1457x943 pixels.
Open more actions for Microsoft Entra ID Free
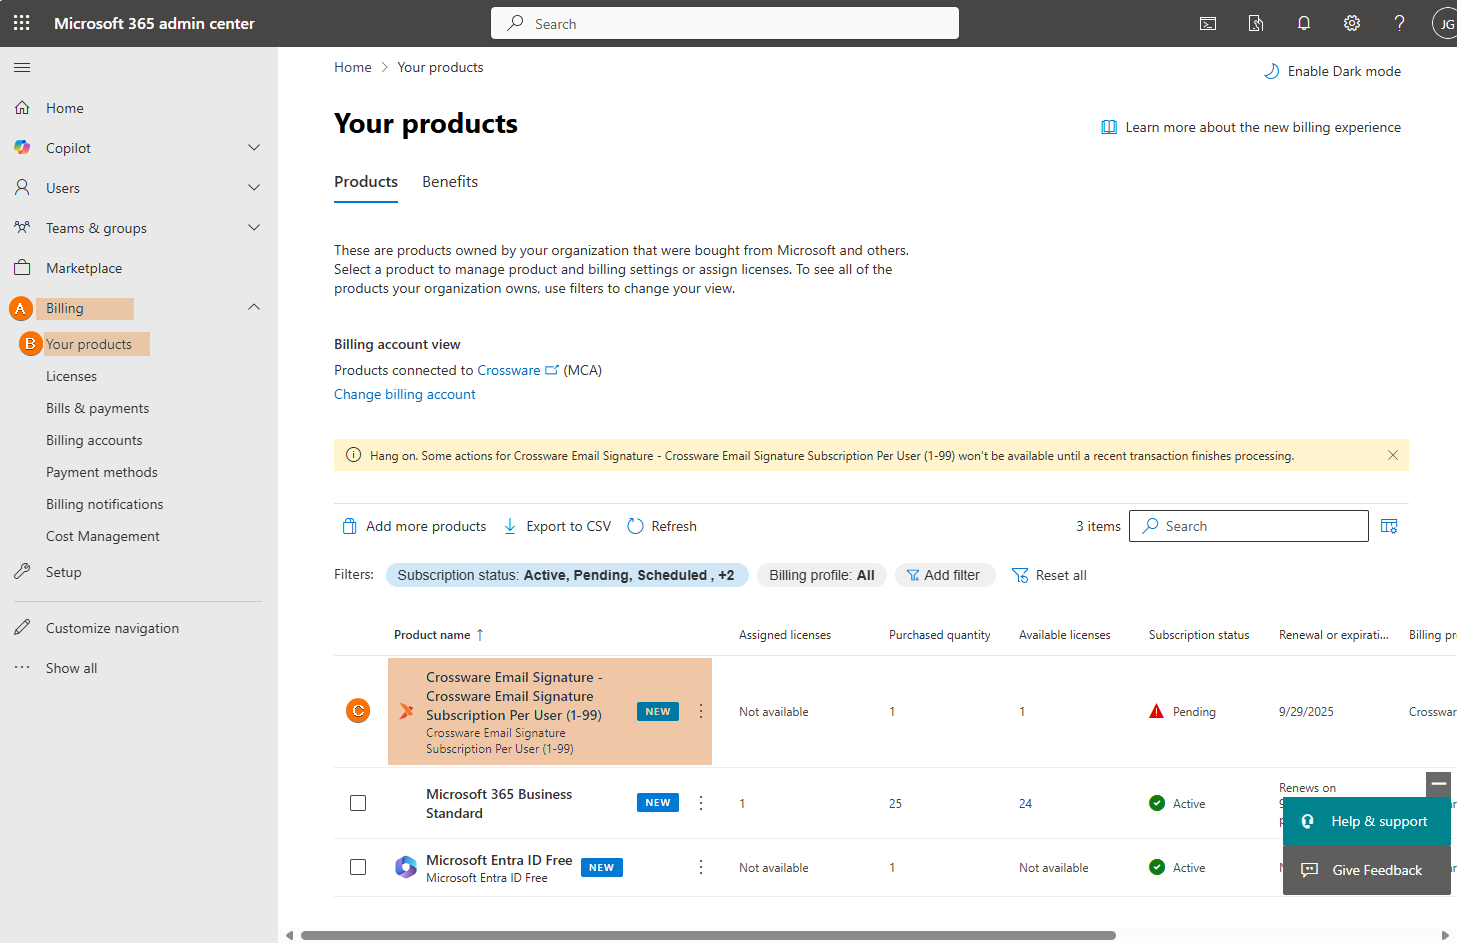[x=701, y=867]
